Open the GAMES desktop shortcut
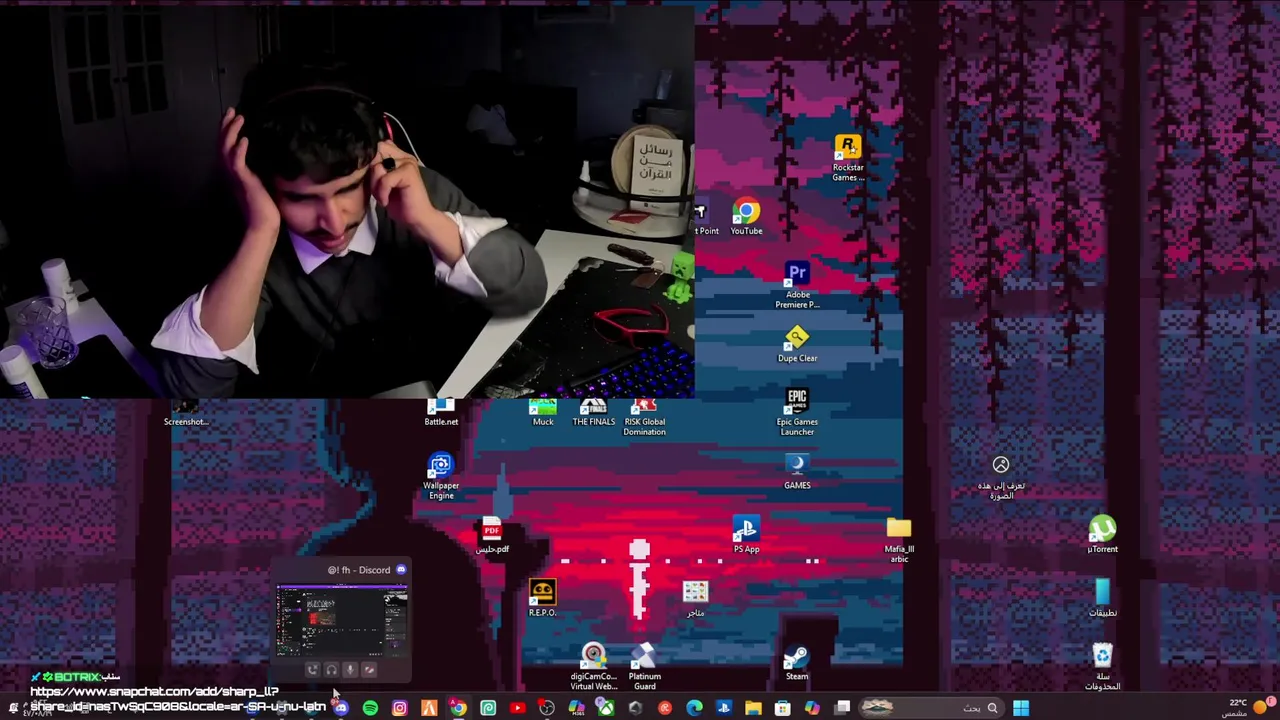The image size is (1280, 720). pos(797,472)
